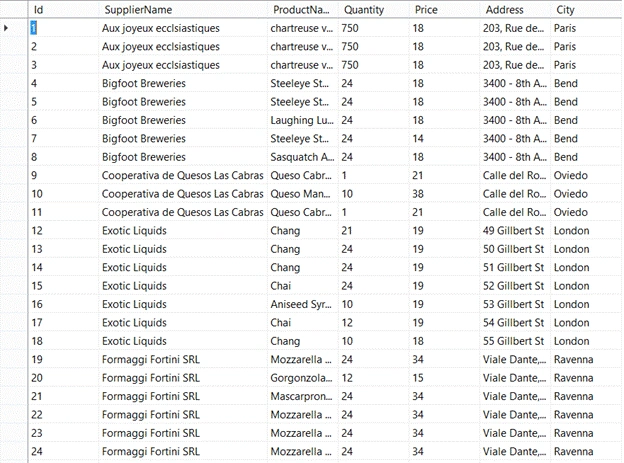Select the Id cell with value 24
This screenshot has height=463, width=624.
point(64,451)
